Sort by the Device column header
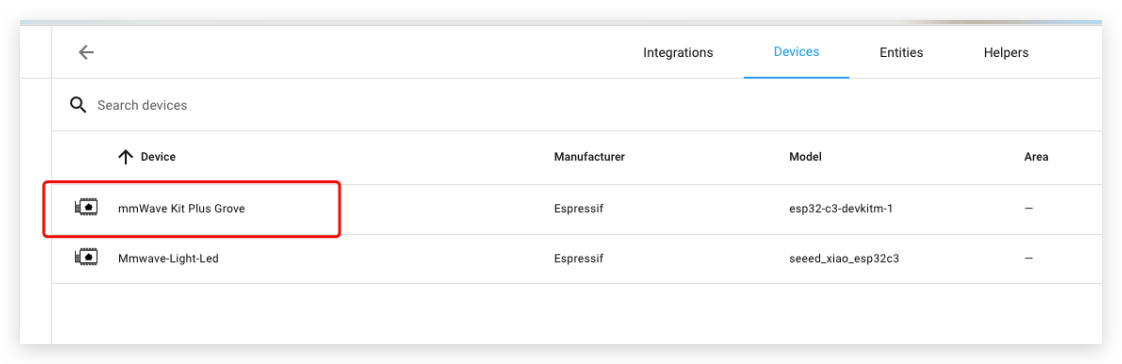Viewport: 1122px width, 364px height. tap(158, 157)
